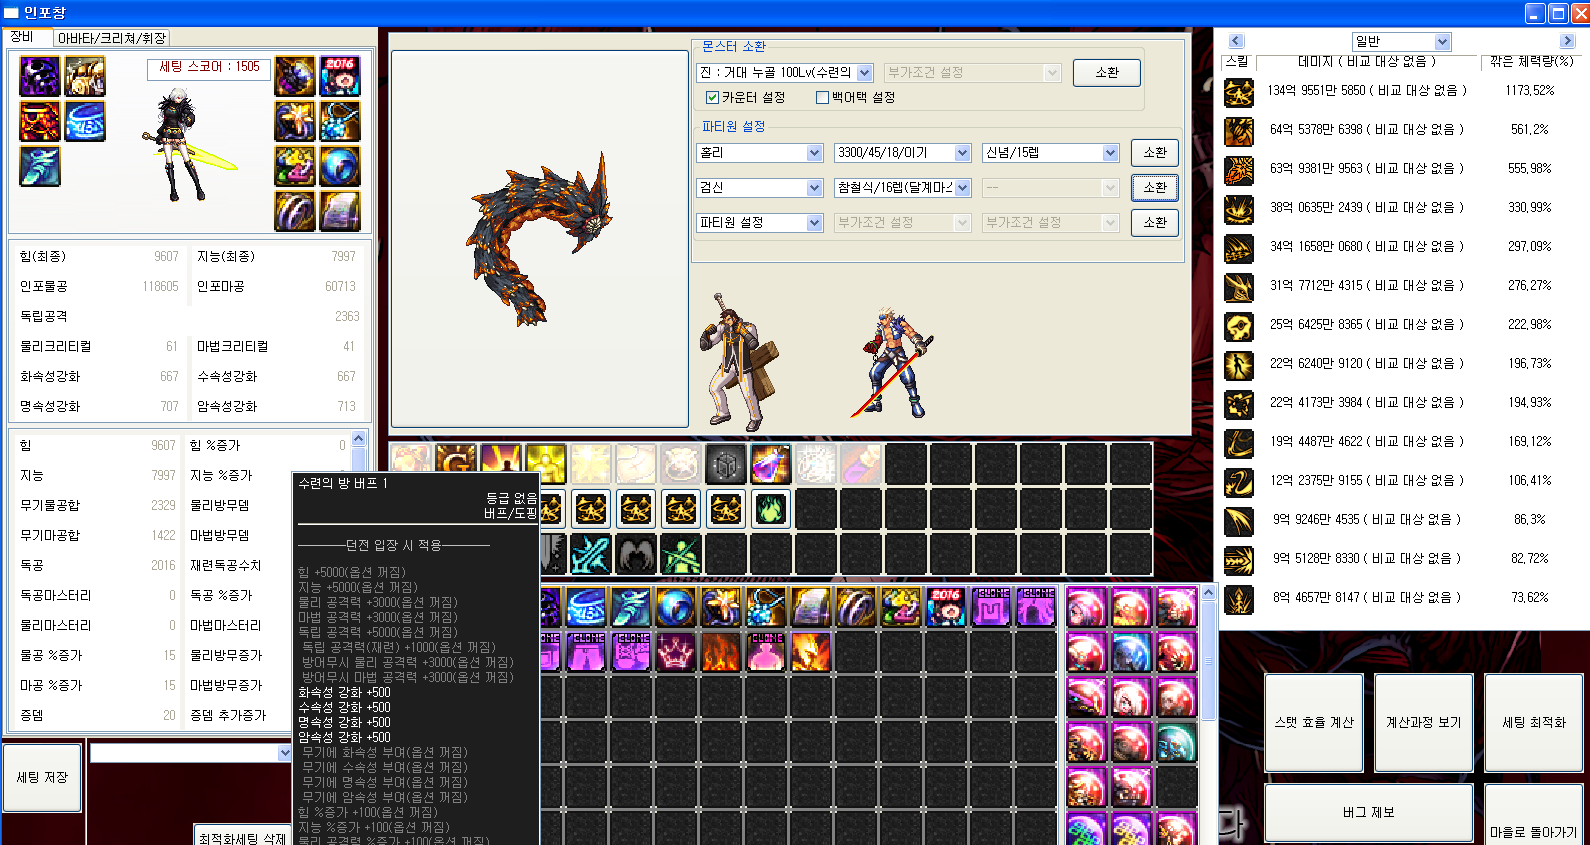Select the equipped teal boots icon

[x=40, y=166]
